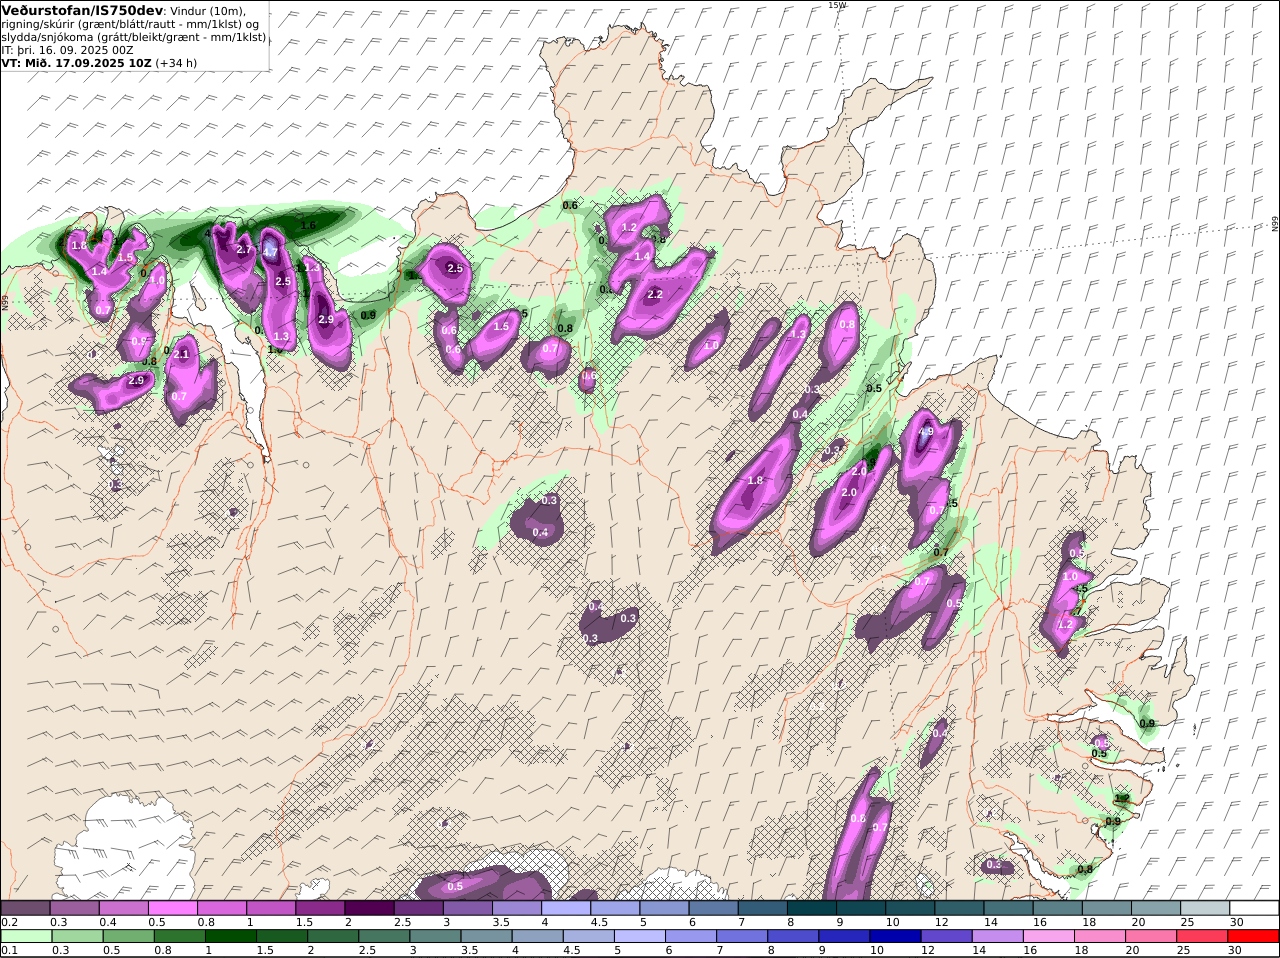Click the 'VT: Mið. 17.09.2025 10Z' valid time

point(76,62)
